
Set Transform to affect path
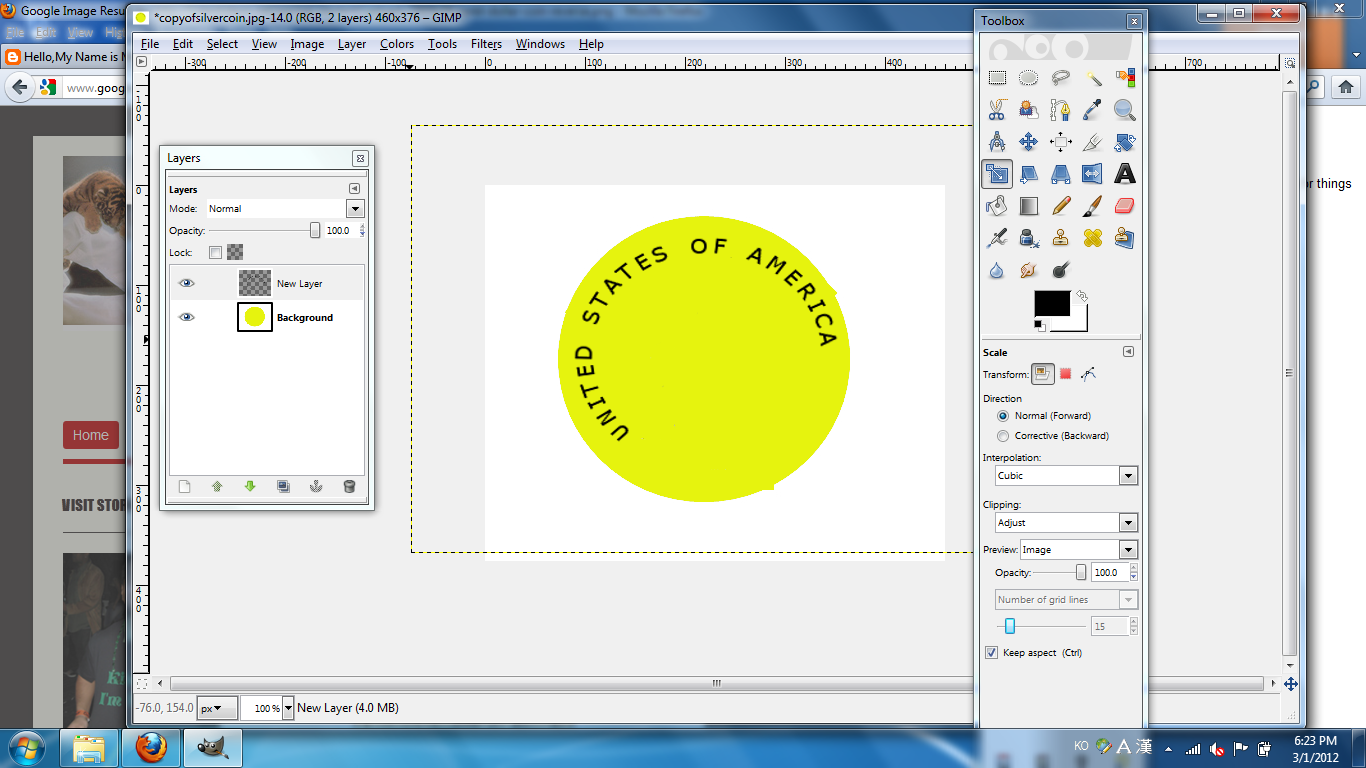pos(1089,374)
